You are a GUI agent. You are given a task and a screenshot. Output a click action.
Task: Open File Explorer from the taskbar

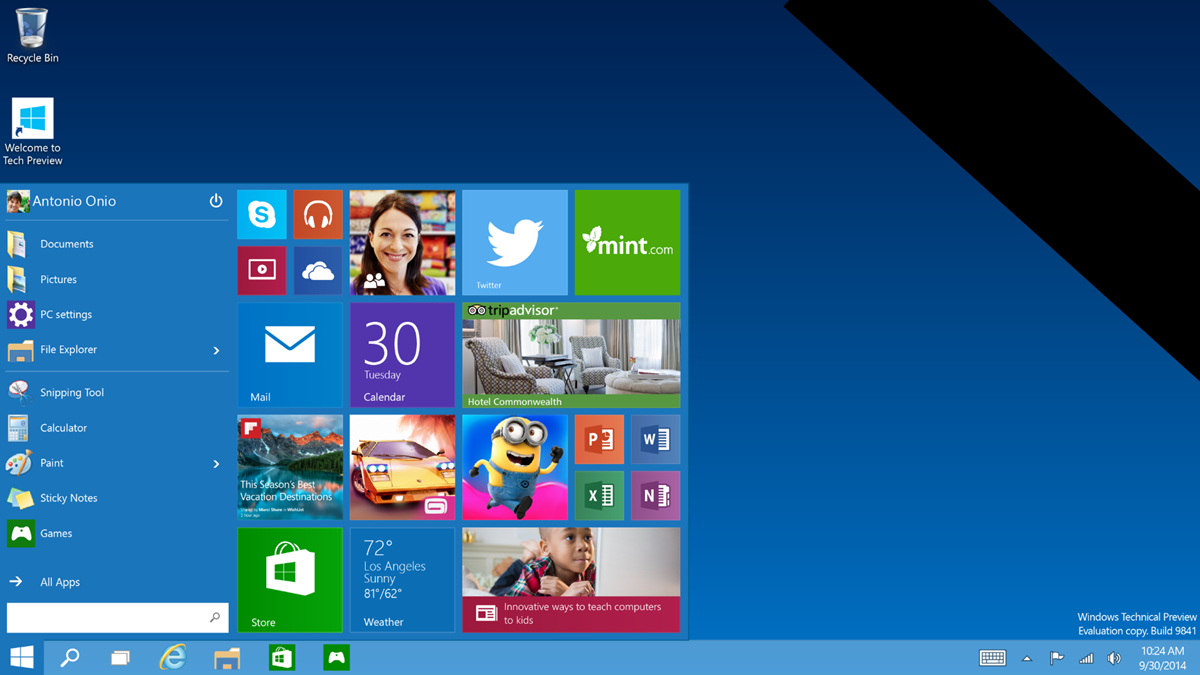(x=227, y=657)
